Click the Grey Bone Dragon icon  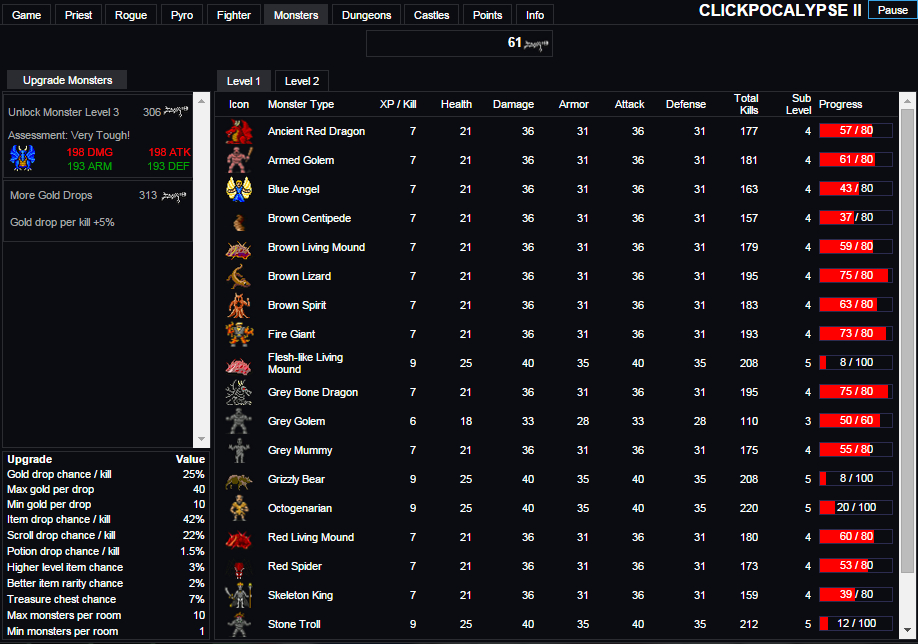(238, 393)
